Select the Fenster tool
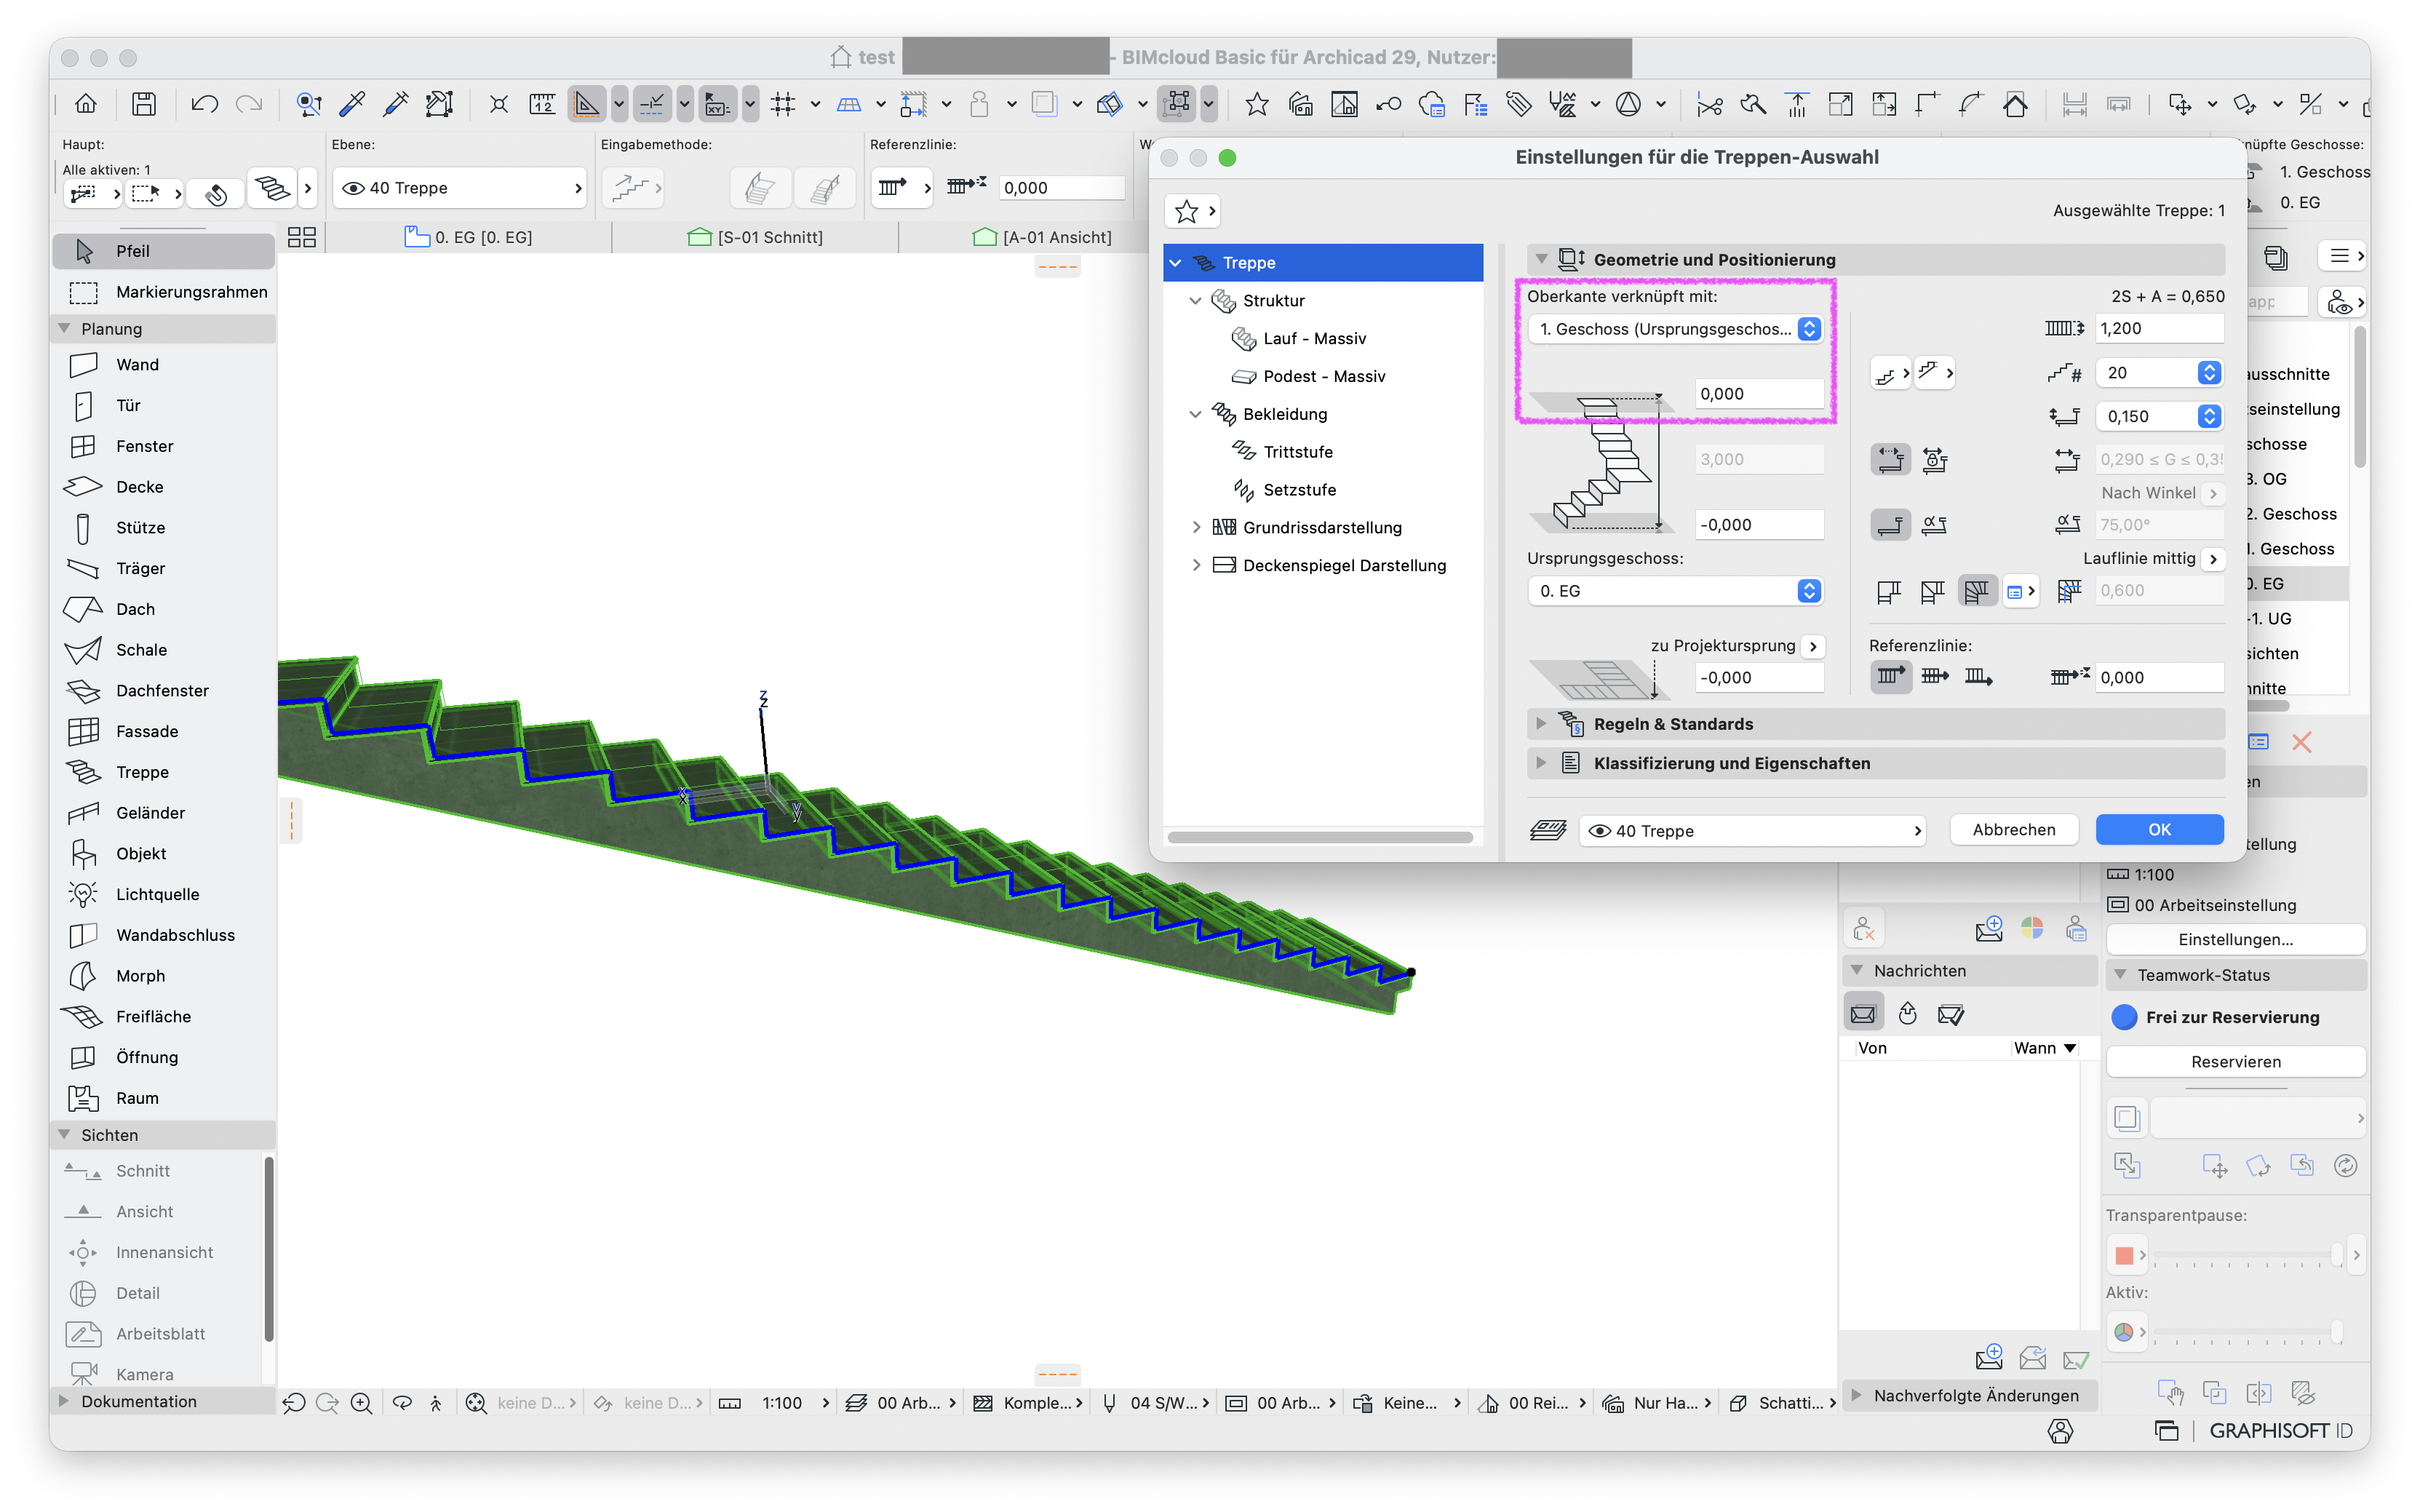The image size is (2420, 1512). 163,446
